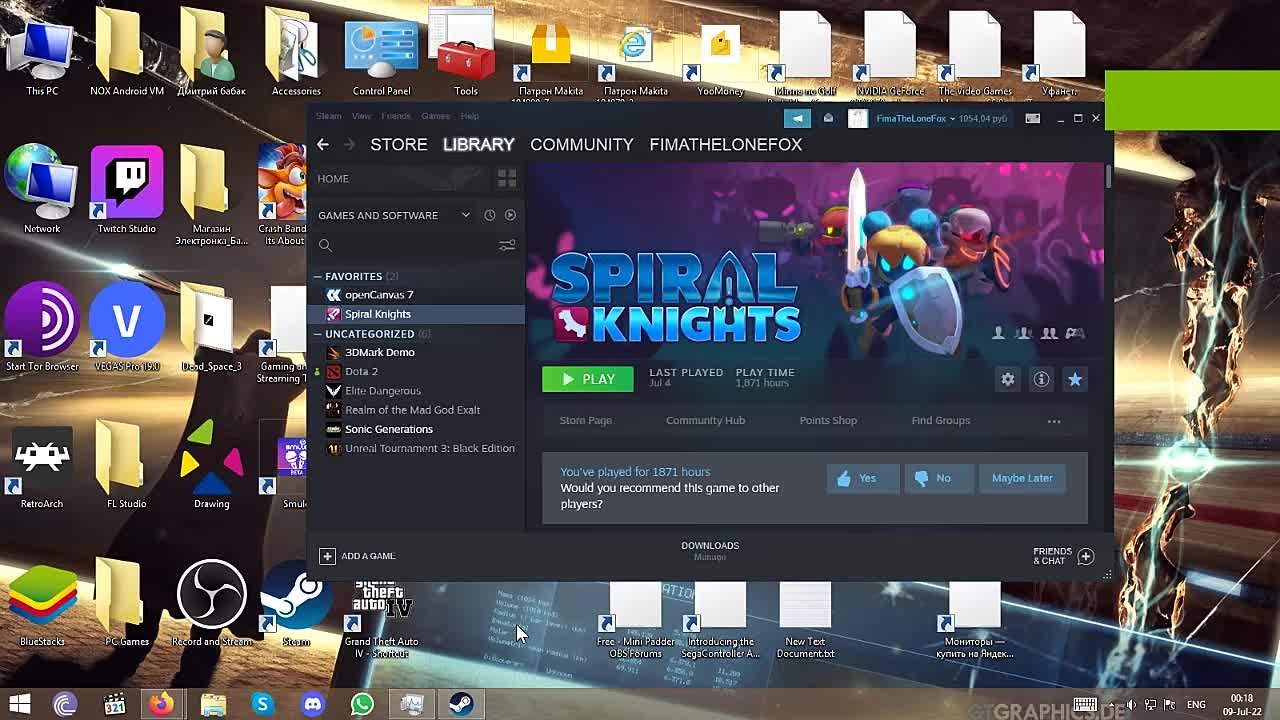The height and width of the screenshot is (720, 1280).
Task: Show Spiral Knights game info icon
Action: (x=1041, y=379)
